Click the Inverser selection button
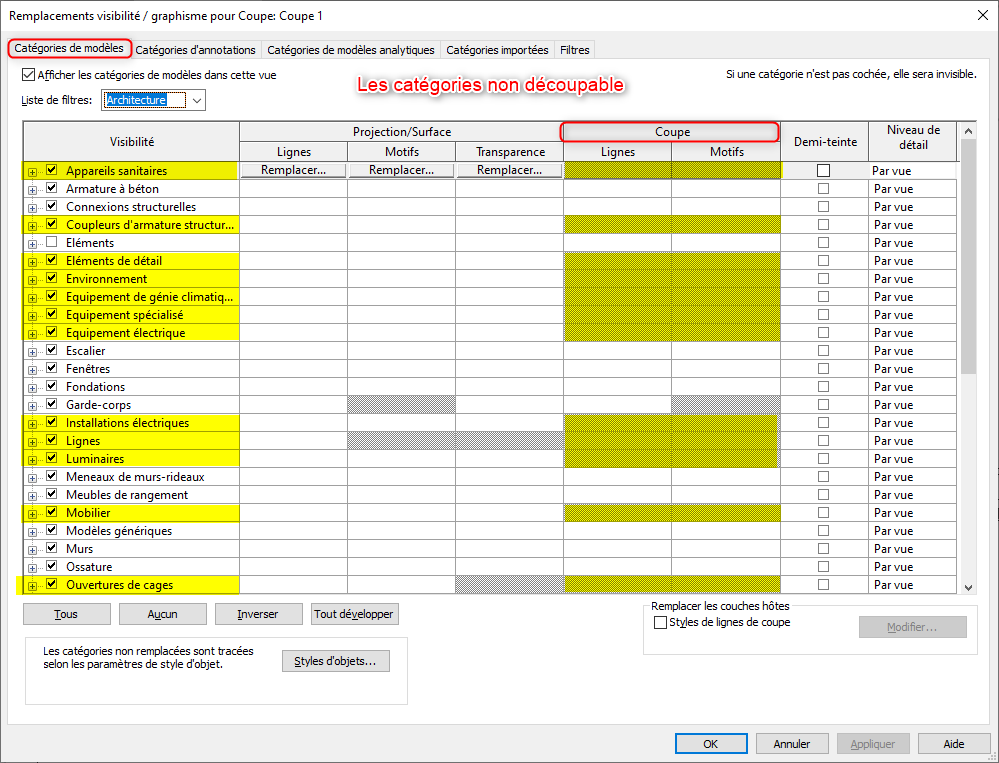The height and width of the screenshot is (763, 999). 257,614
